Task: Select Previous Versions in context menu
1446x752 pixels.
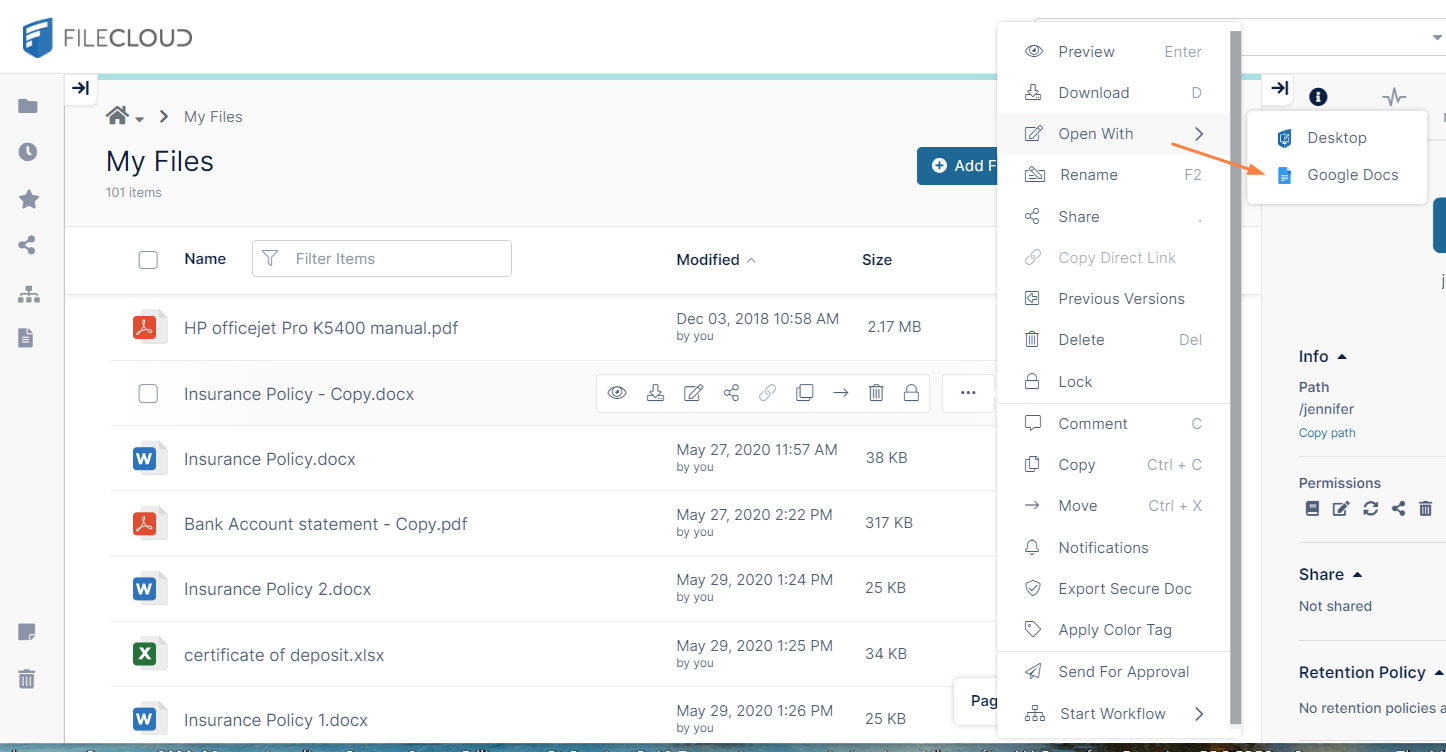Action: point(1121,298)
